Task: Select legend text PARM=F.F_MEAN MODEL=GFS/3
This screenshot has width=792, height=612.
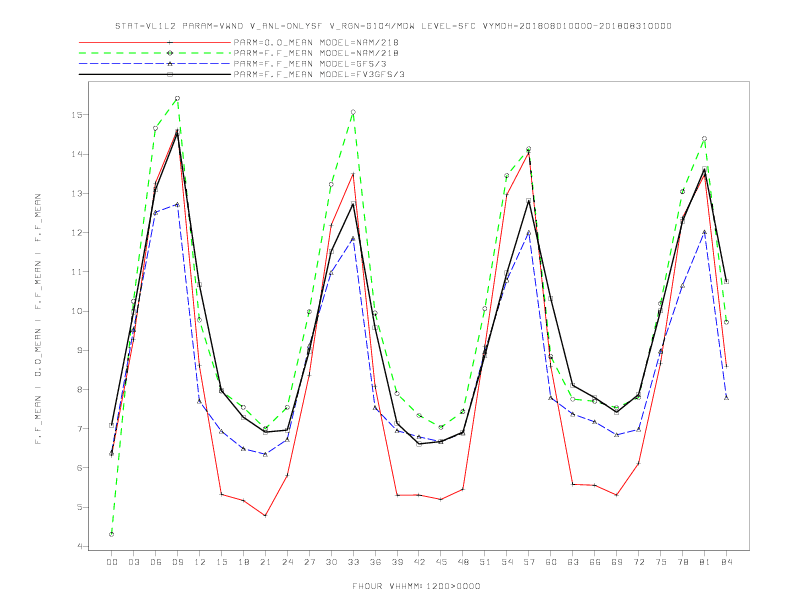Action: click(310, 64)
